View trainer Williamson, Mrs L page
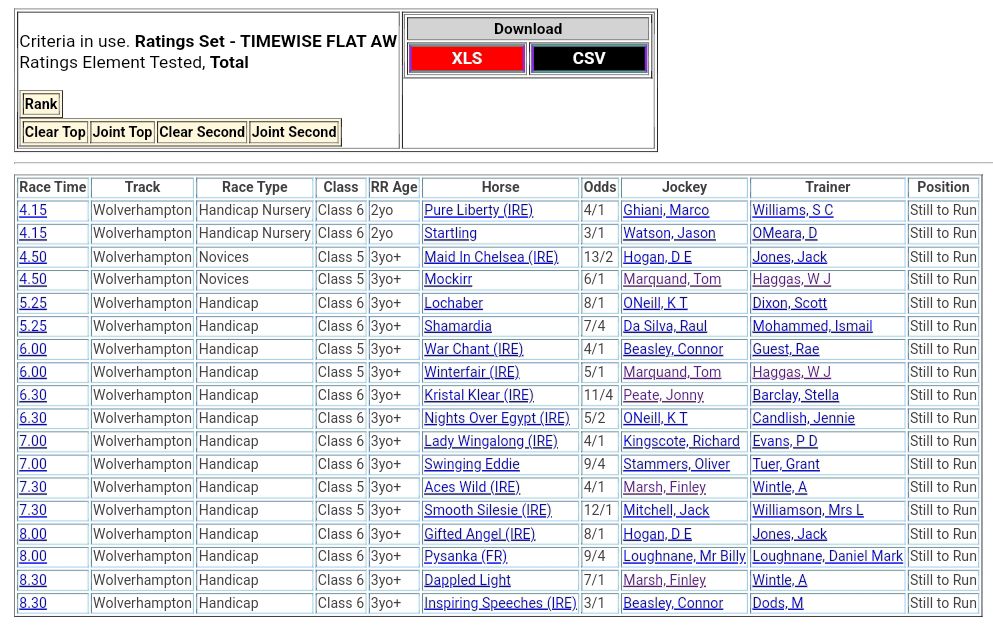 [x=807, y=510]
